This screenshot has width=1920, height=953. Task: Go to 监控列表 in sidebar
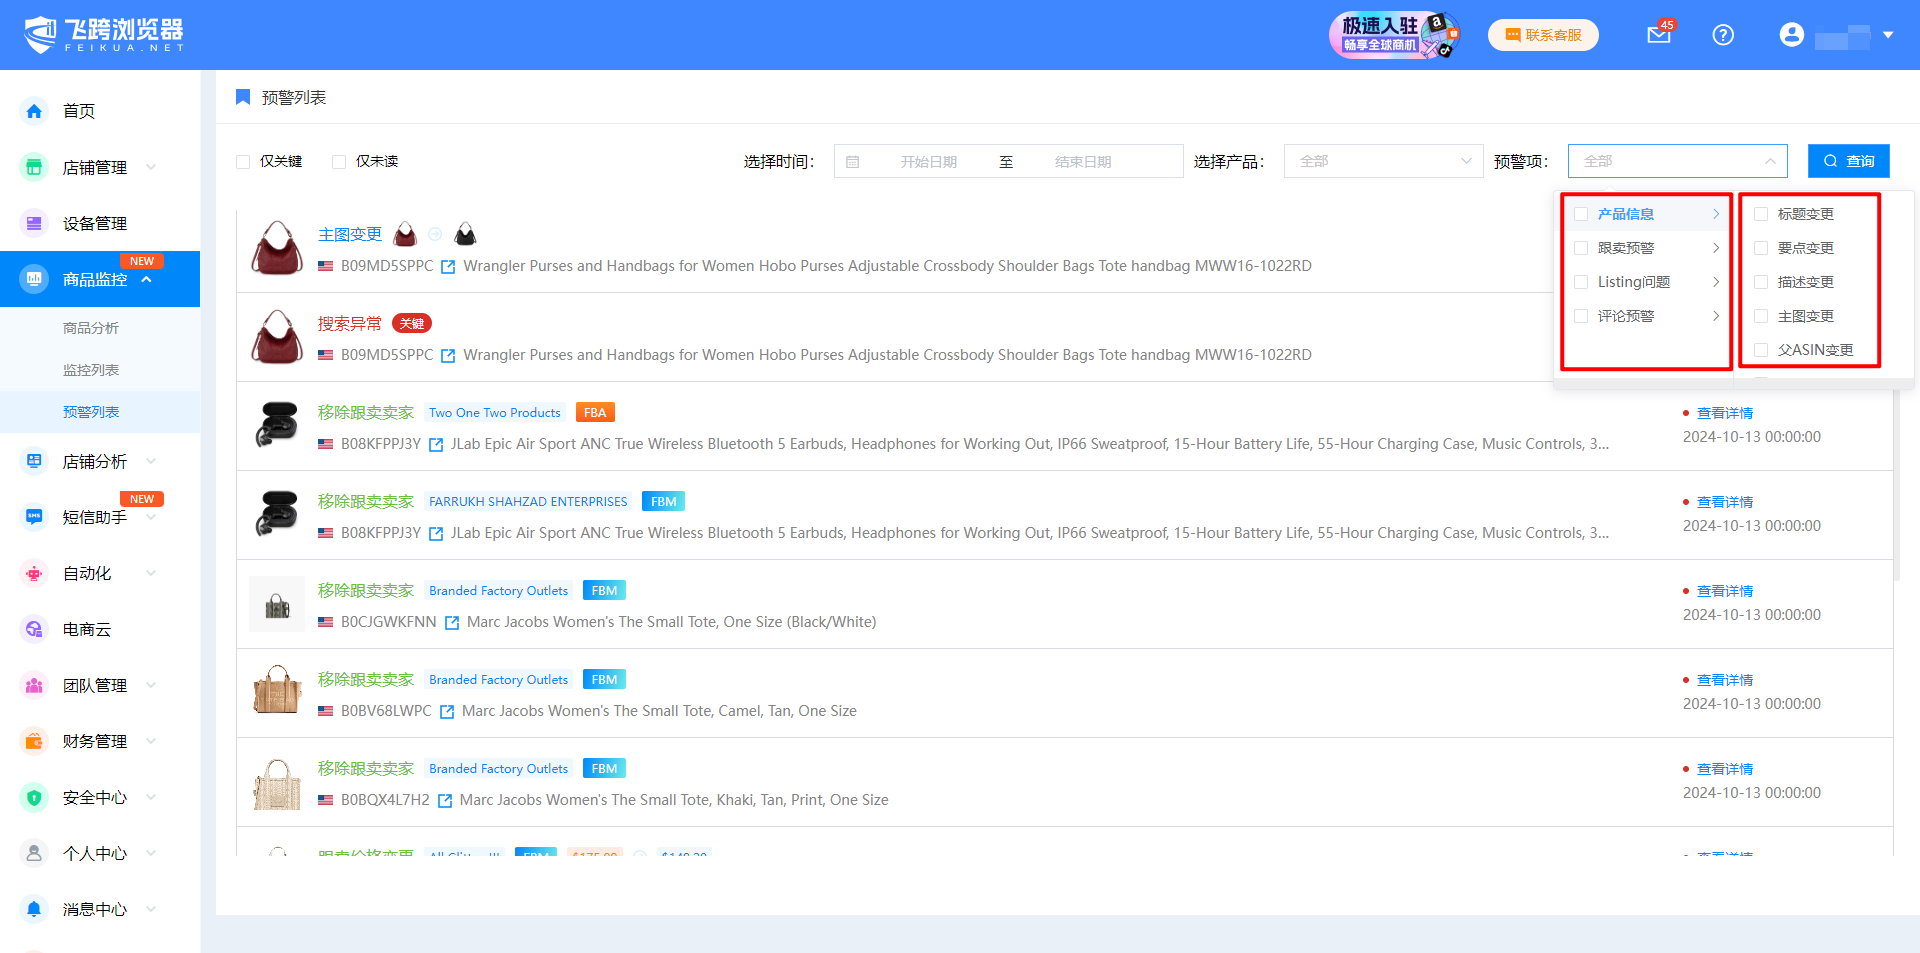(91, 370)
